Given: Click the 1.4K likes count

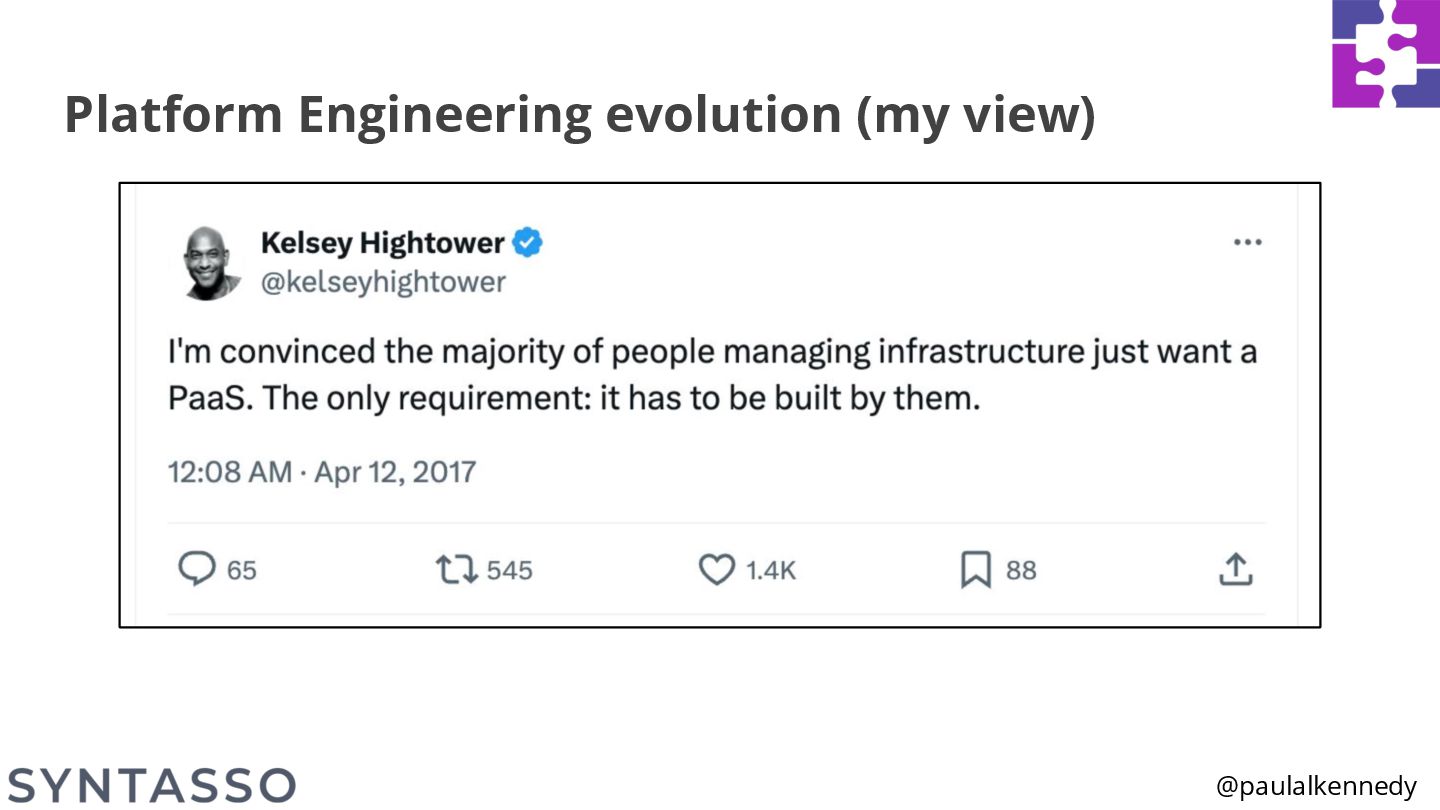Looking at the screenshot, I should tap(771, 570).
